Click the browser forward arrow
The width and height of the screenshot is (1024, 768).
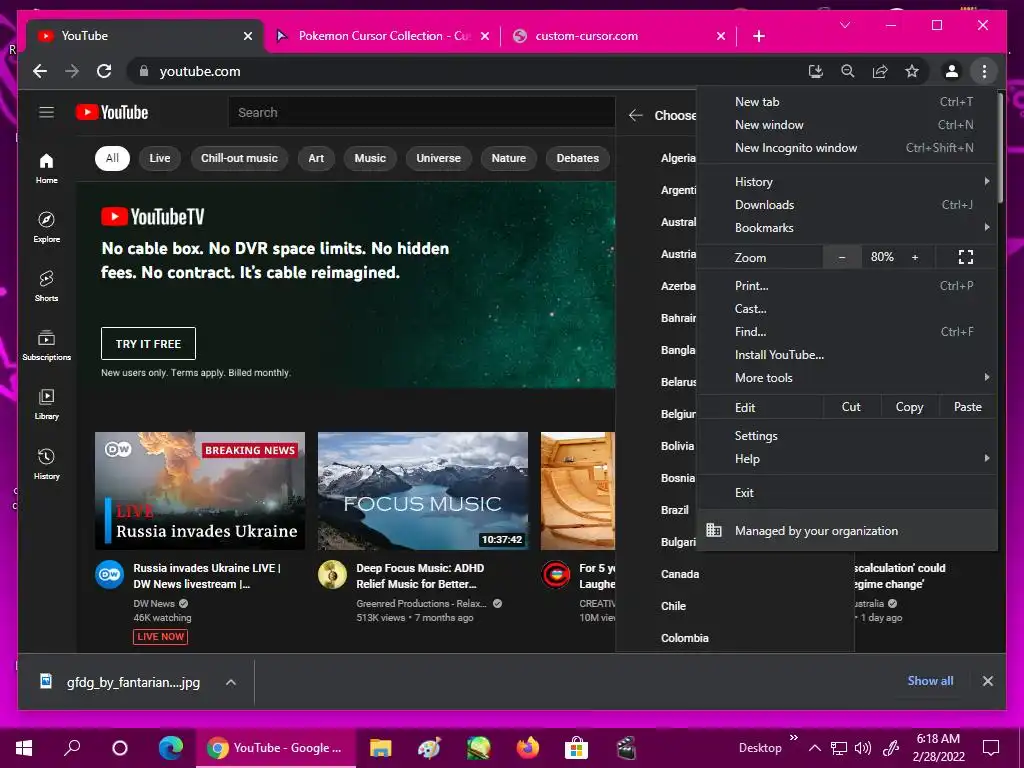pyautogui.click(x=72, y=71)
